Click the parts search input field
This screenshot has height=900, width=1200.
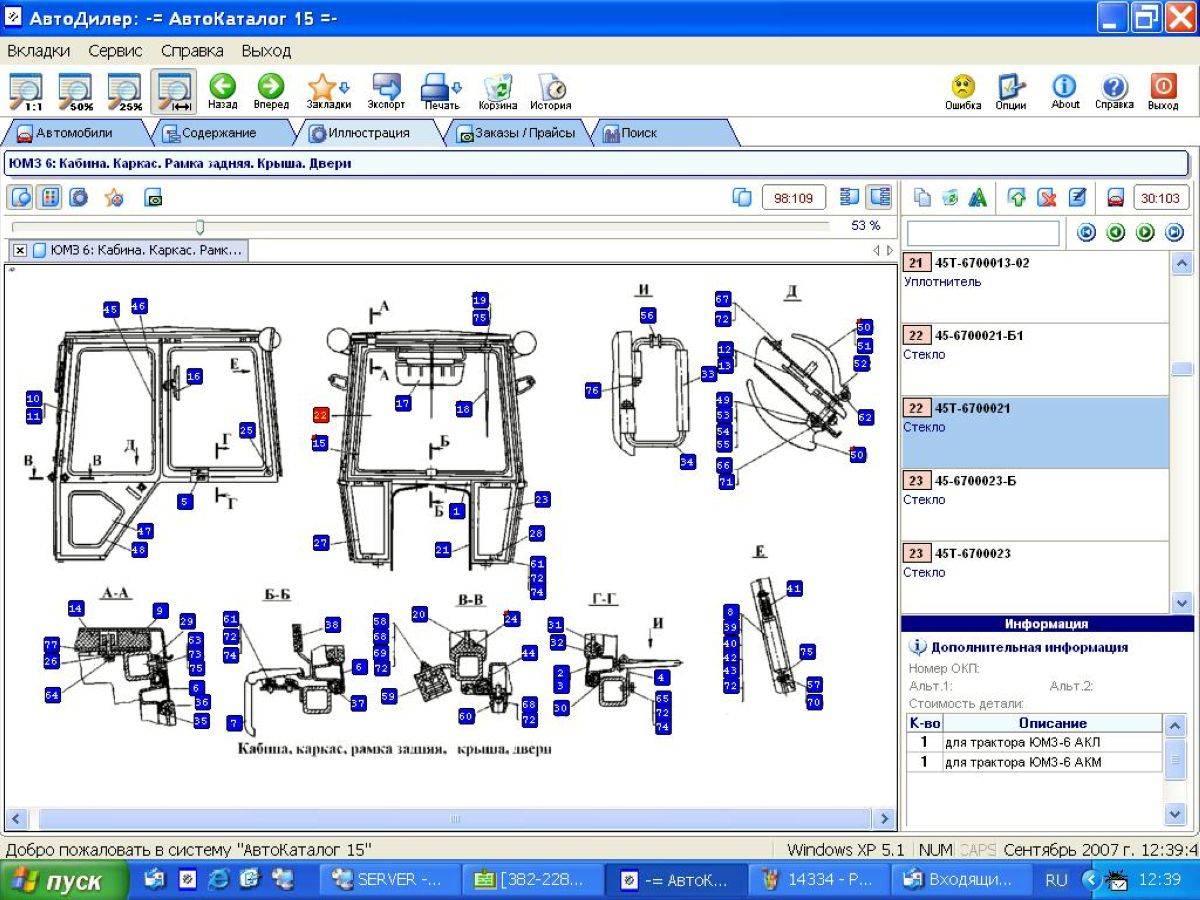coord(982,233)
